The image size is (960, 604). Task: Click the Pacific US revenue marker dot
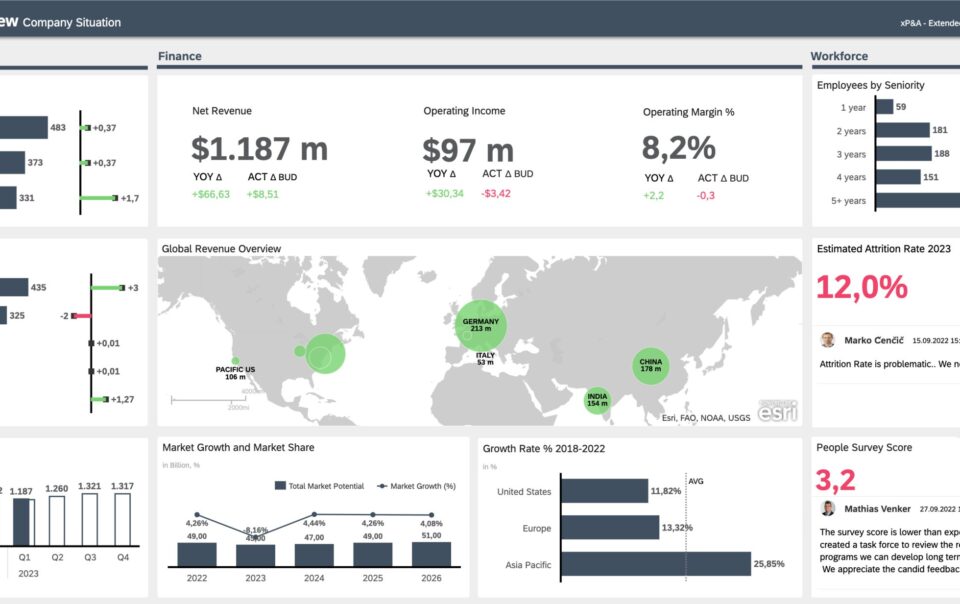pyautogui.click(x=236, y=360)
